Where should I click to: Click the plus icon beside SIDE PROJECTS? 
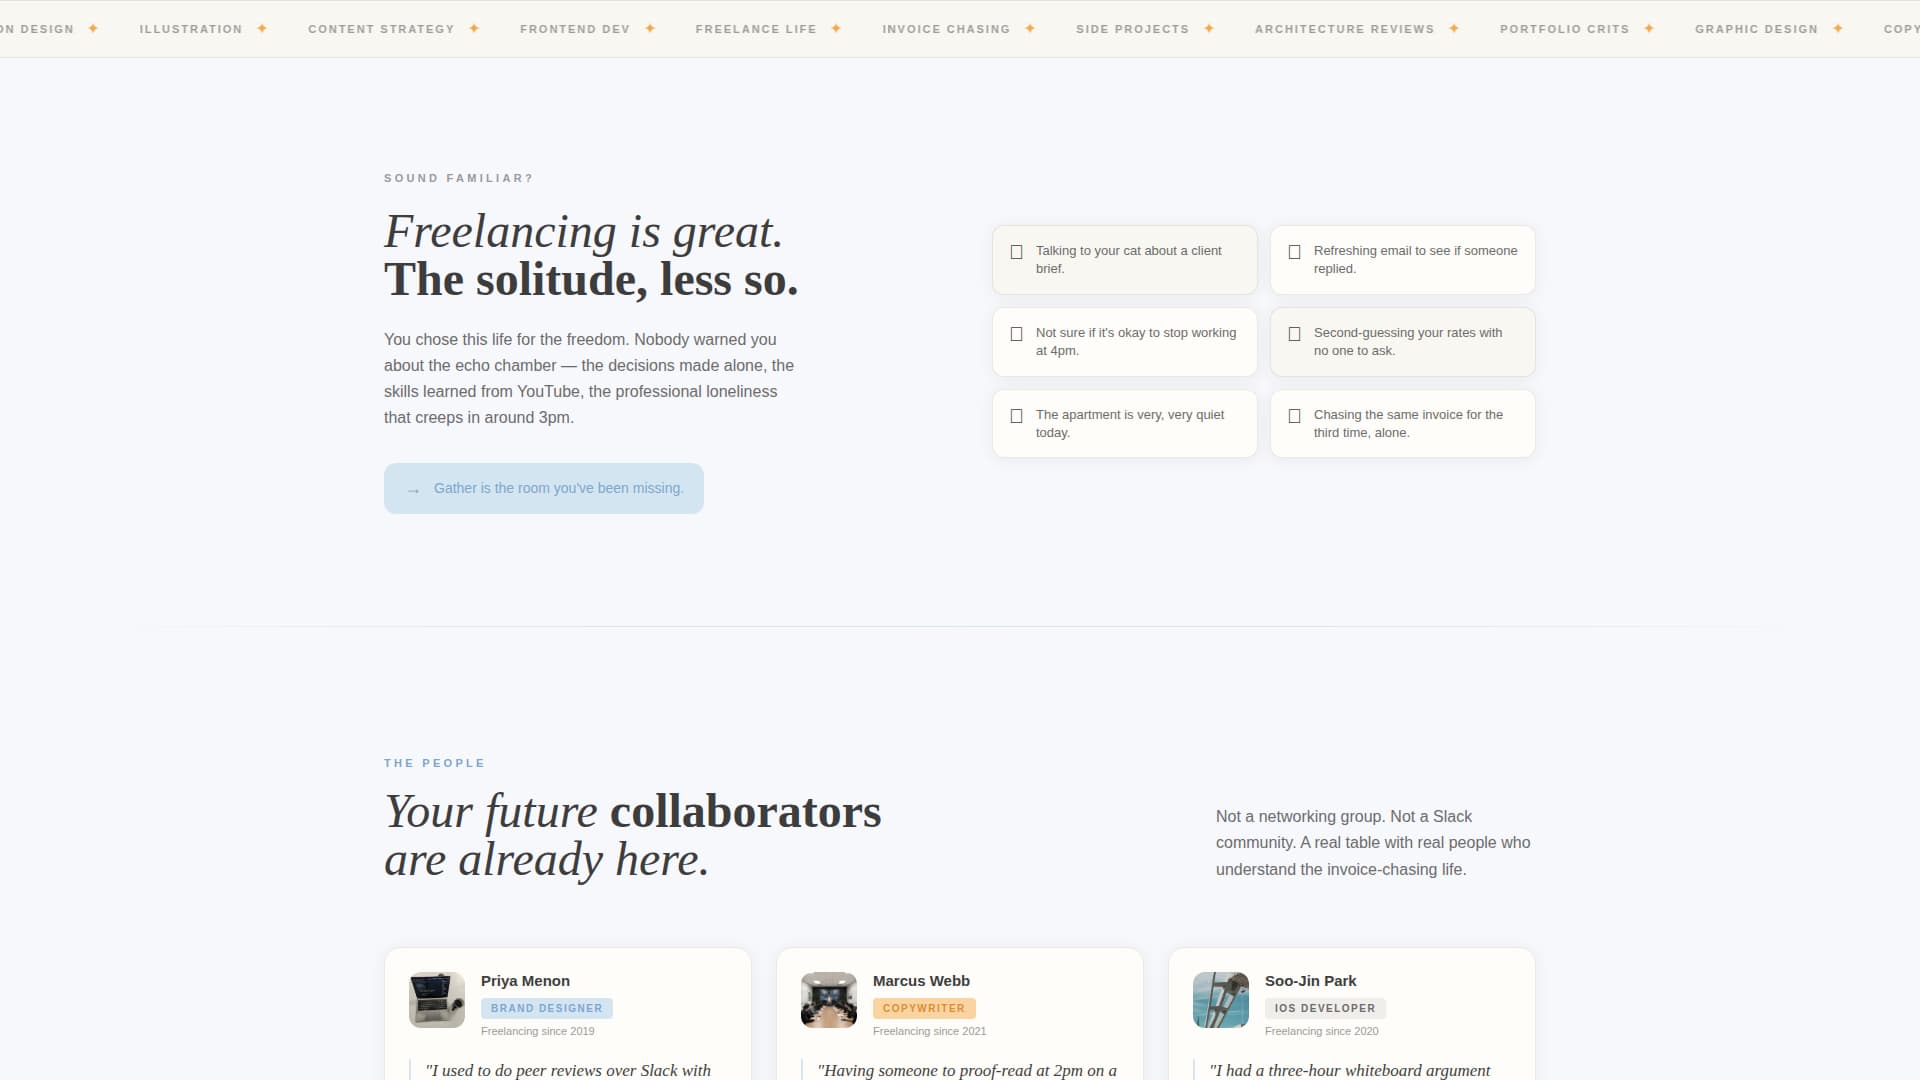(x=1208, y=29)
